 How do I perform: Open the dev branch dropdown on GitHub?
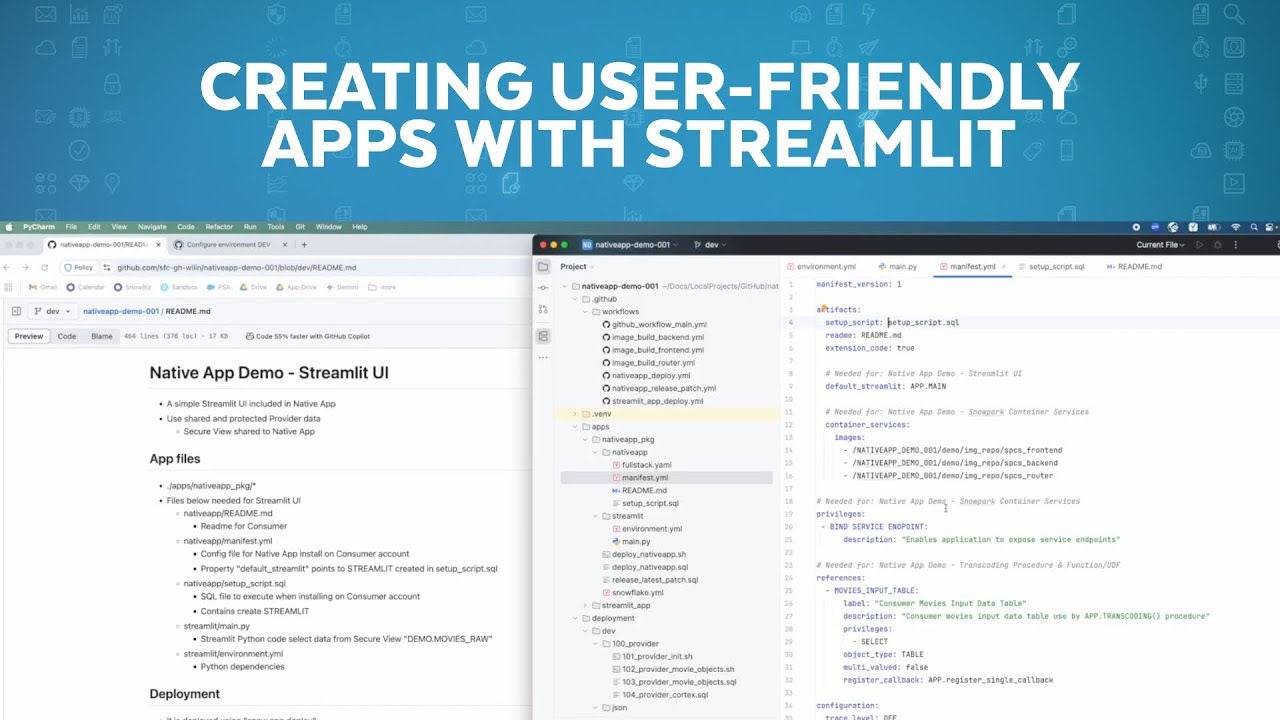click(x=52, y=310)
